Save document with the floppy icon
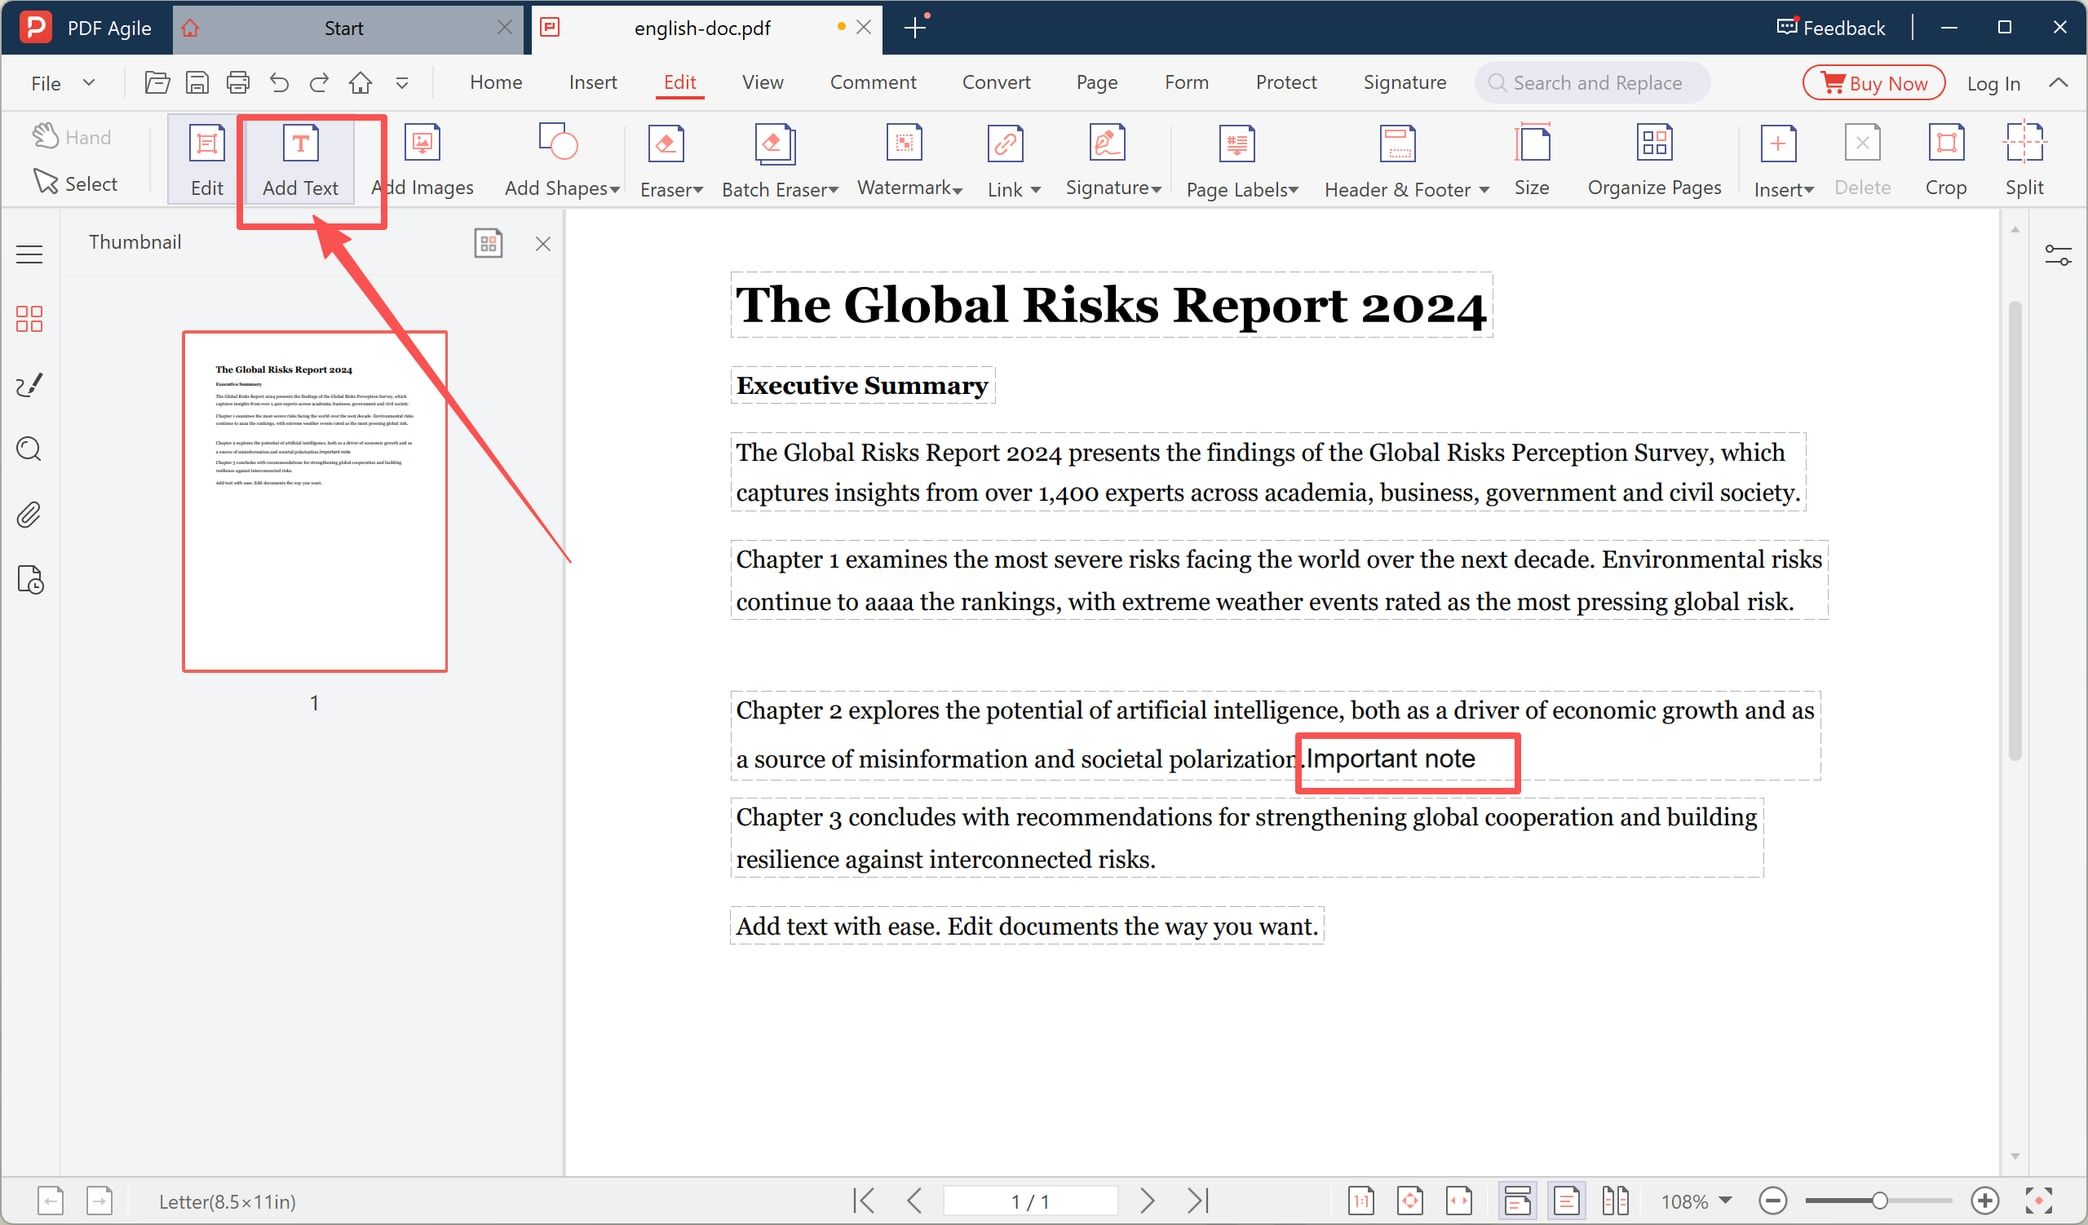The width and height of the screenshot is (2088, 1225). click(x=198, y=83)
